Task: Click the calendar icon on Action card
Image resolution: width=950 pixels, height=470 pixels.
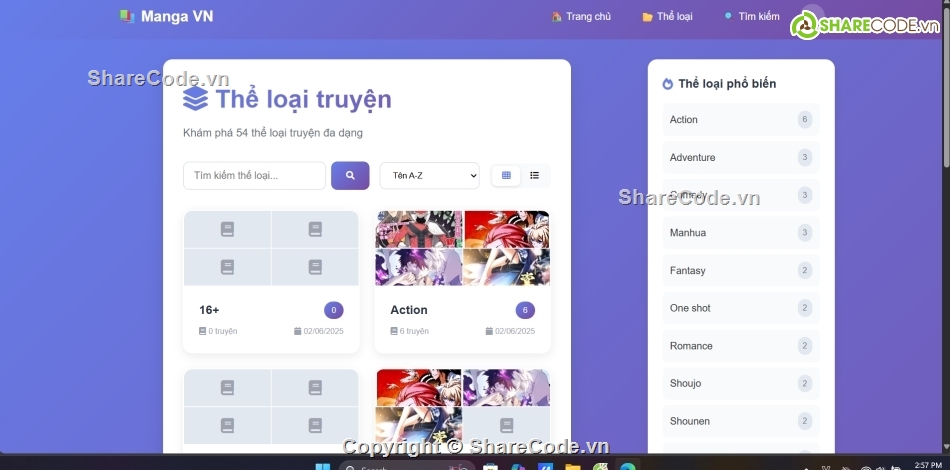Action: click(489, 331)
